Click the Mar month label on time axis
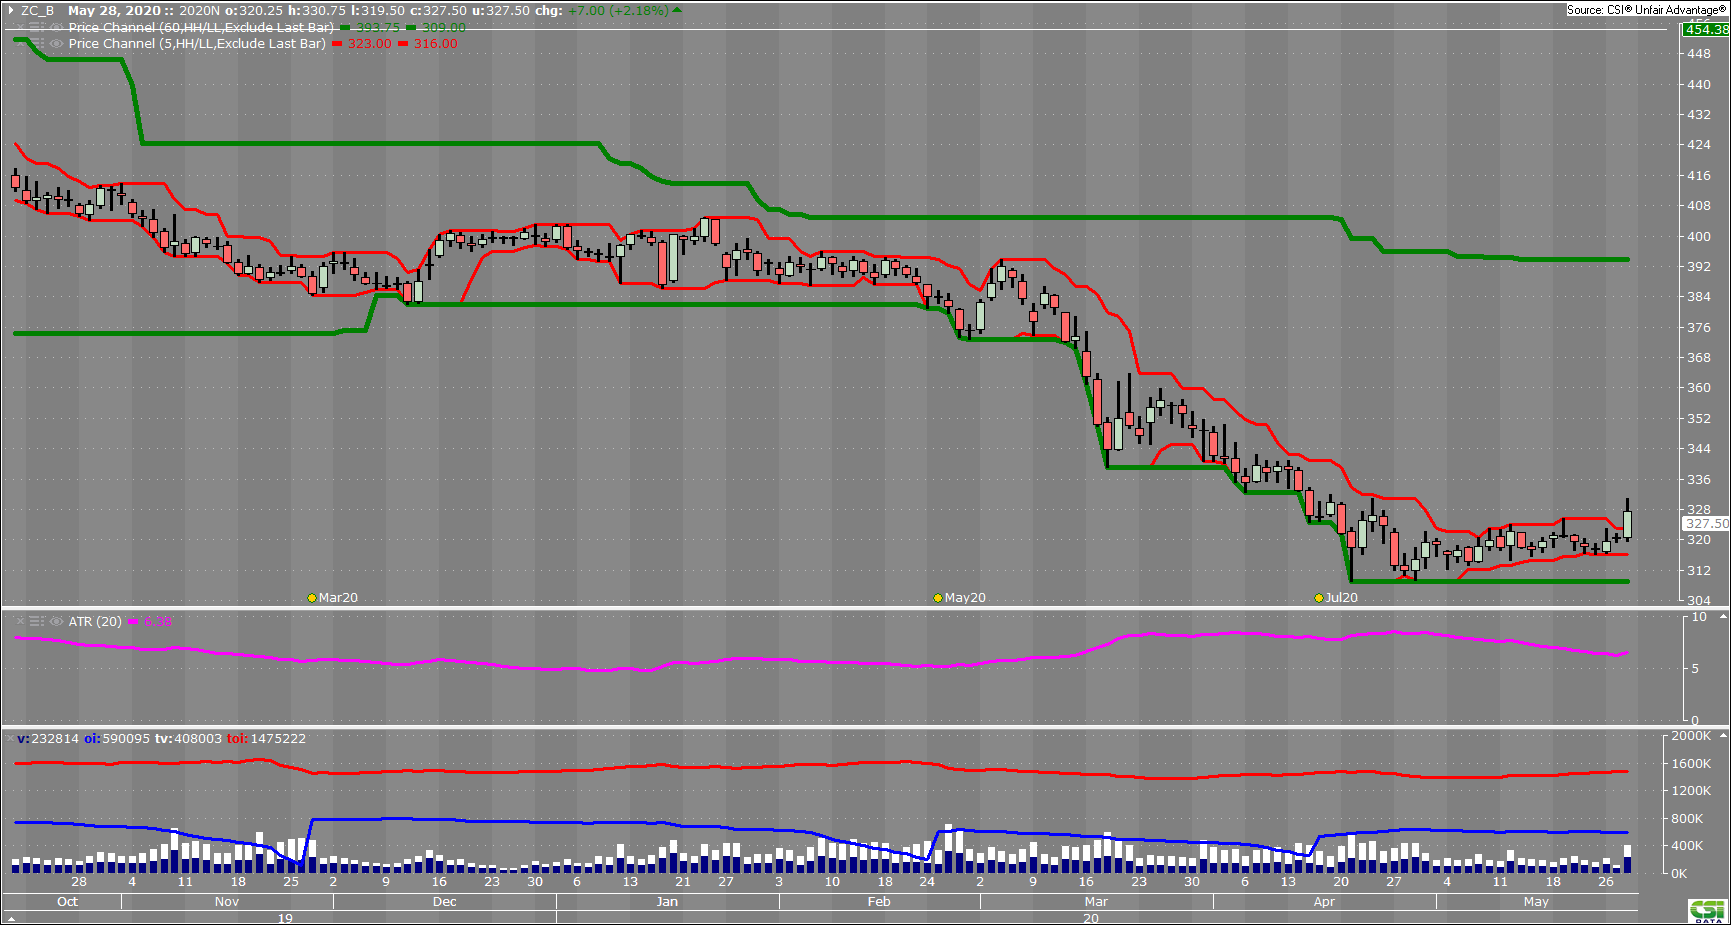This screenshot has height=925, width=1731. pos(1096,902)
